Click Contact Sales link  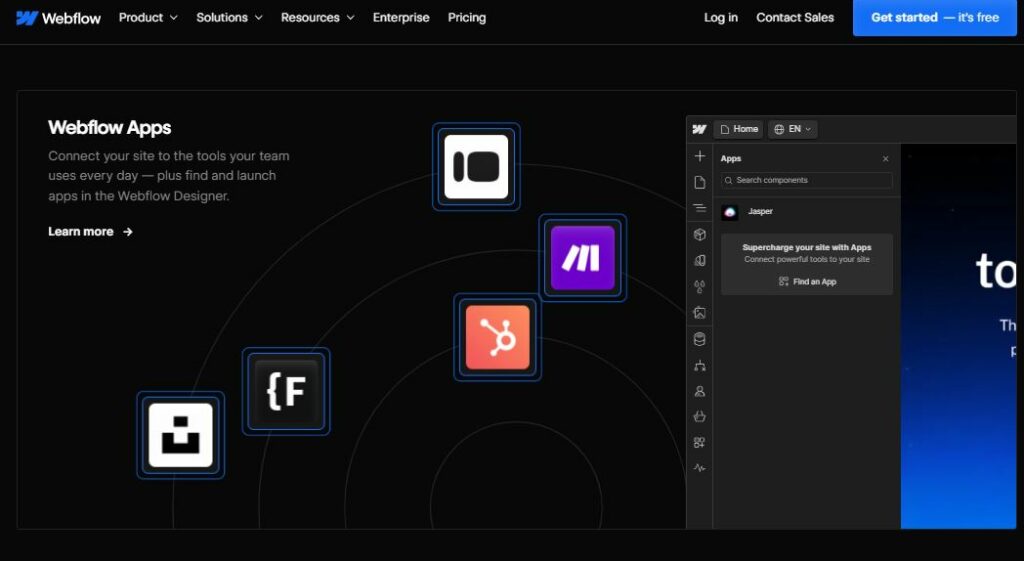point(795,18)
